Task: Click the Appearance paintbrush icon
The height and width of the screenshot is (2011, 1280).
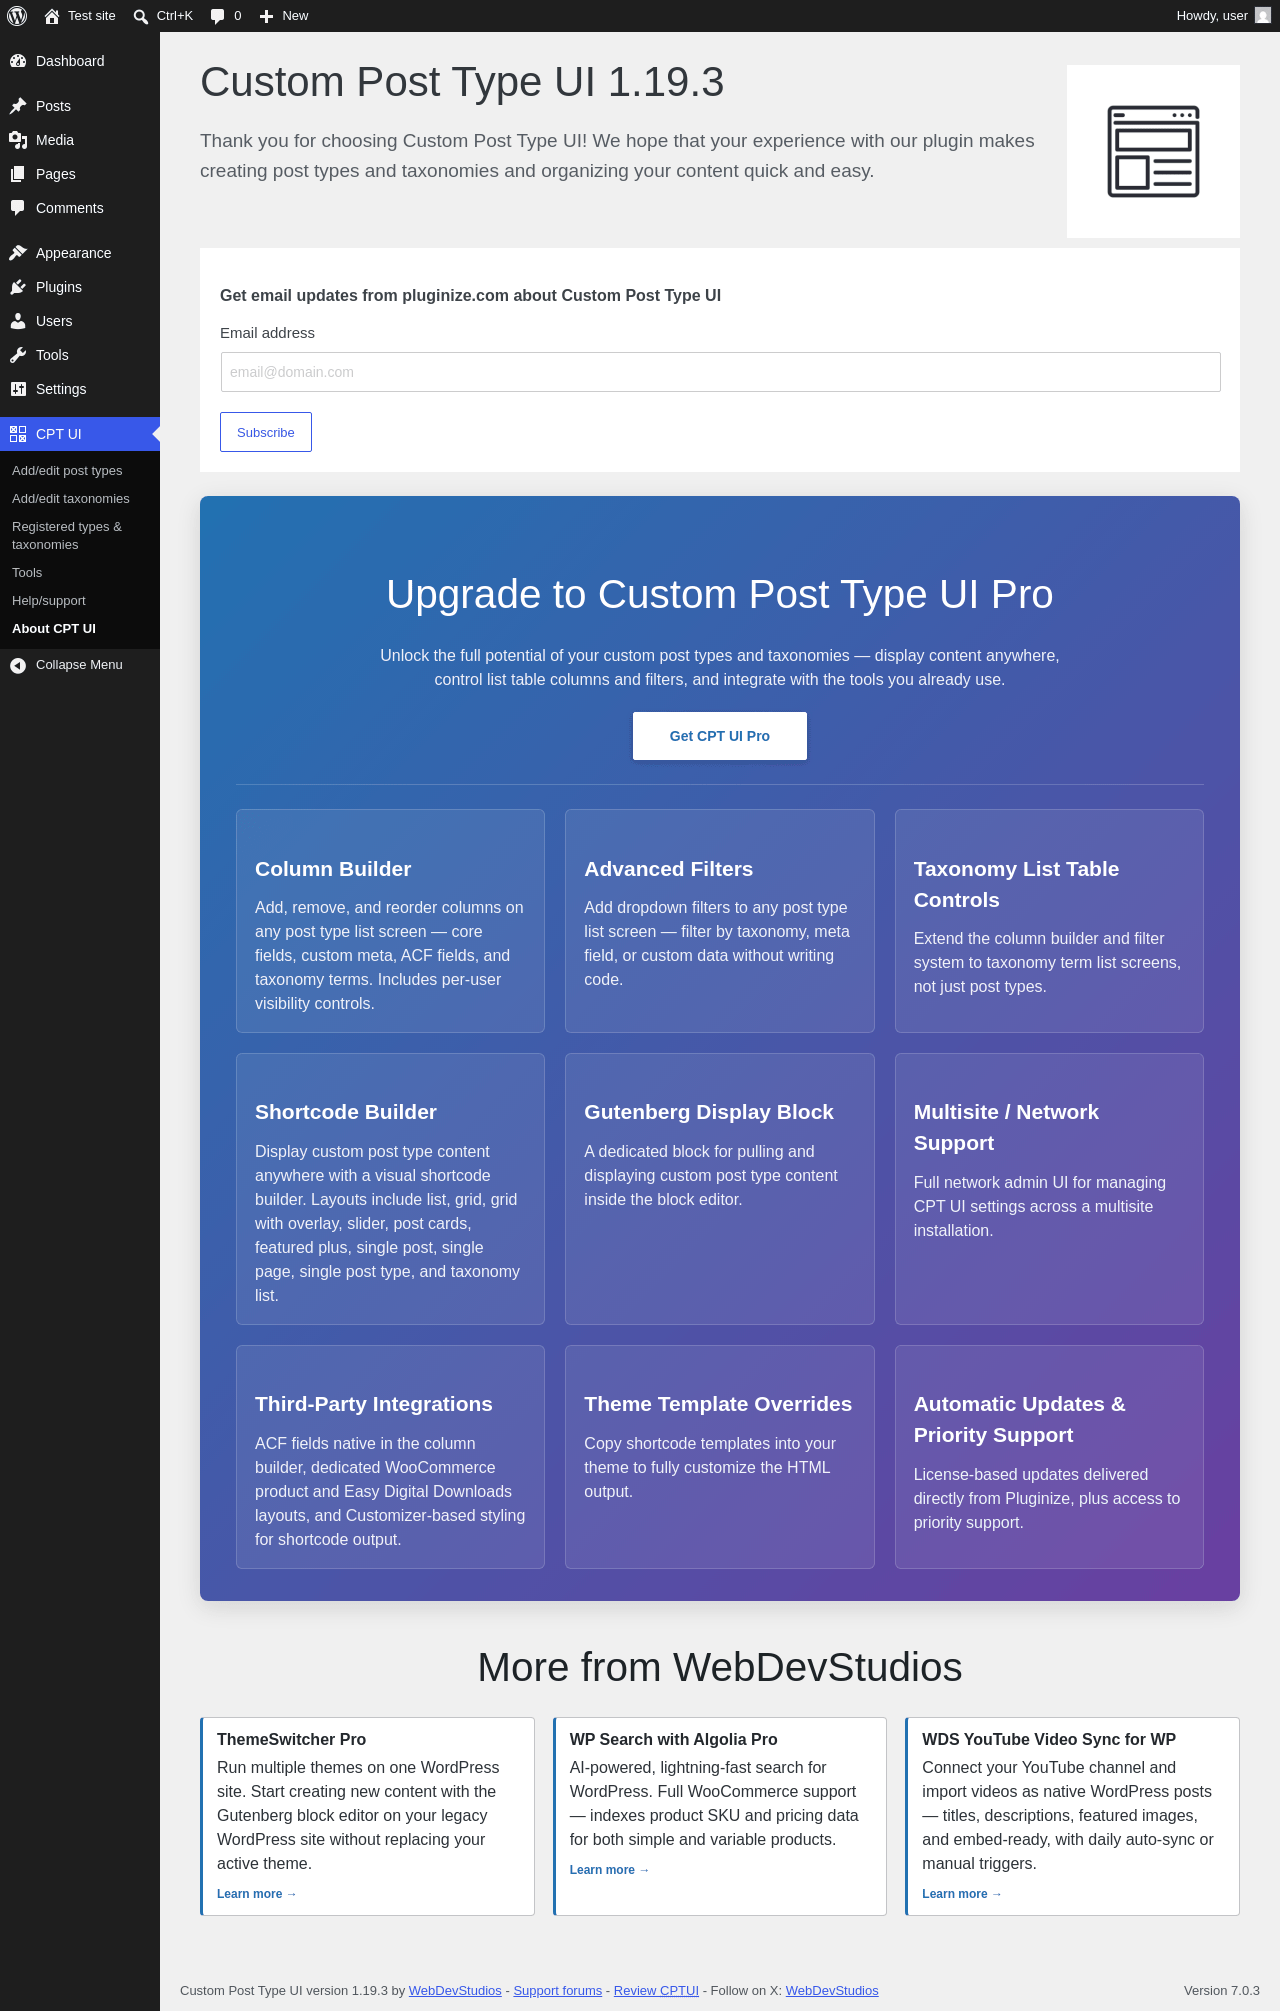Action: [18, 253]
